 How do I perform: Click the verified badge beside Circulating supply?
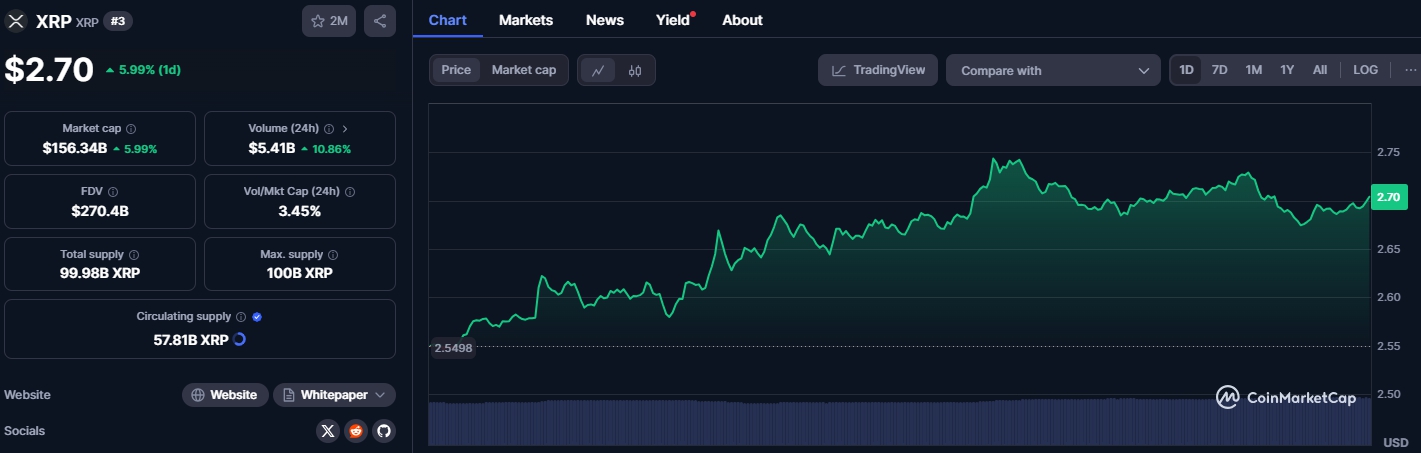point(257,317)
